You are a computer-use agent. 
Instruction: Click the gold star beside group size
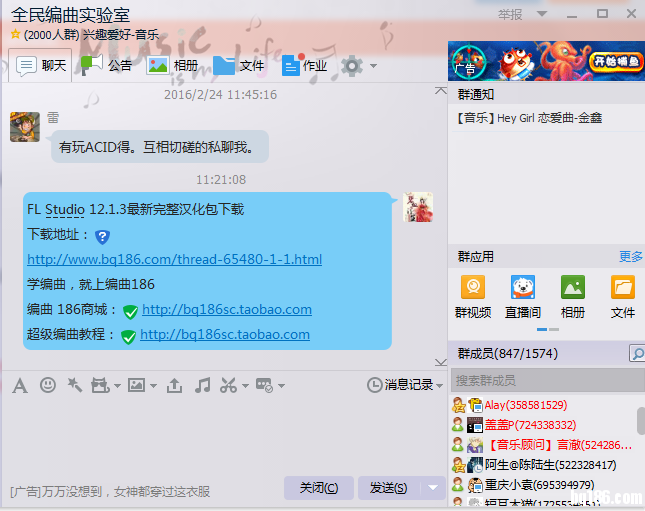pyautogui.click(x=16, y=34)
